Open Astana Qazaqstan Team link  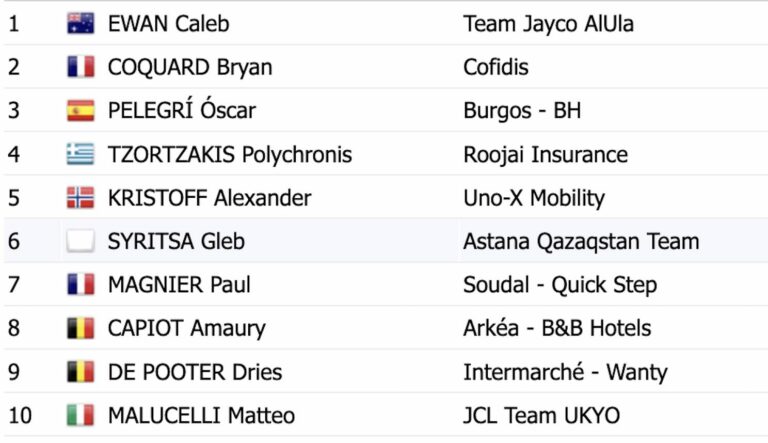pos(581,242)
